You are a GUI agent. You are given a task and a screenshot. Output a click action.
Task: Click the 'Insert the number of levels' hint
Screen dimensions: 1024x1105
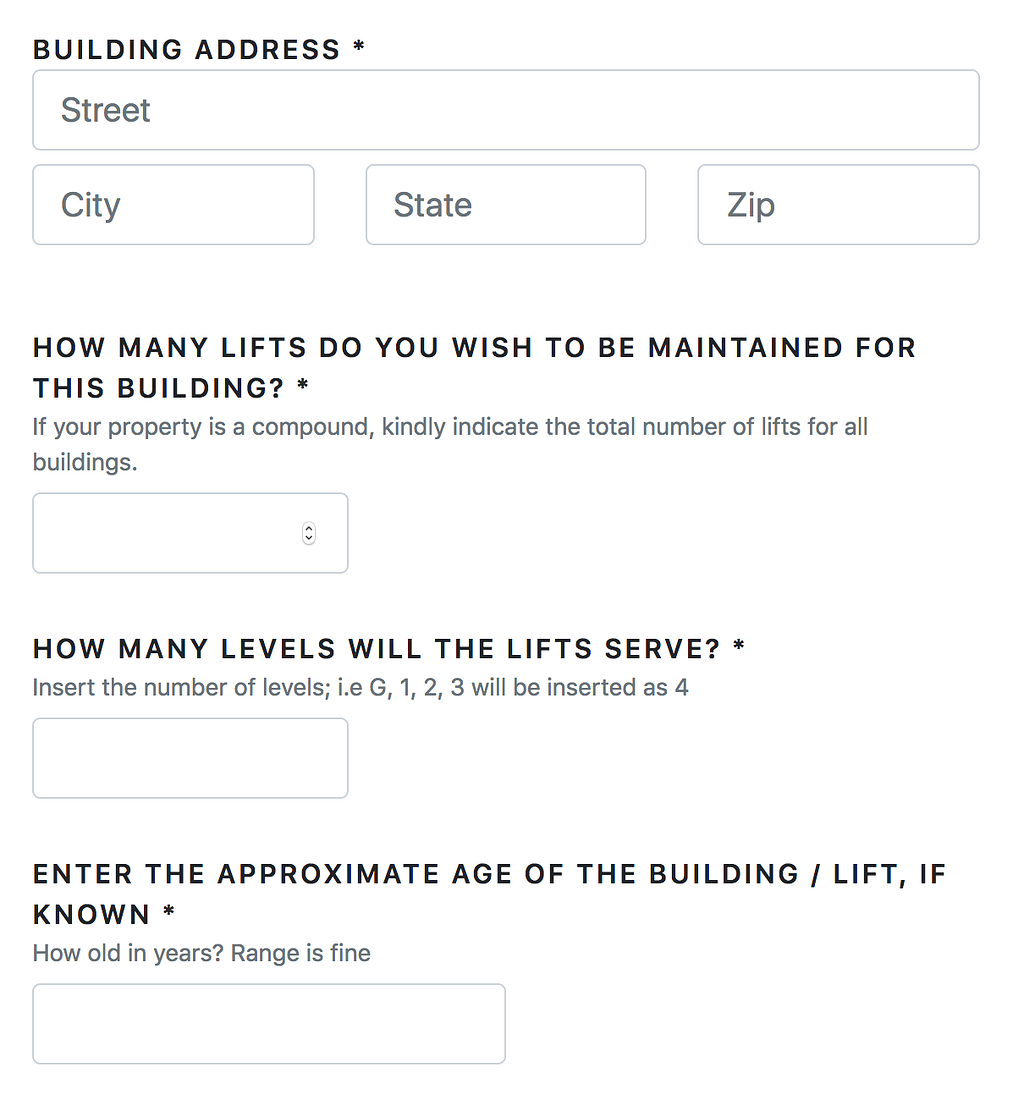pos(360,688)
